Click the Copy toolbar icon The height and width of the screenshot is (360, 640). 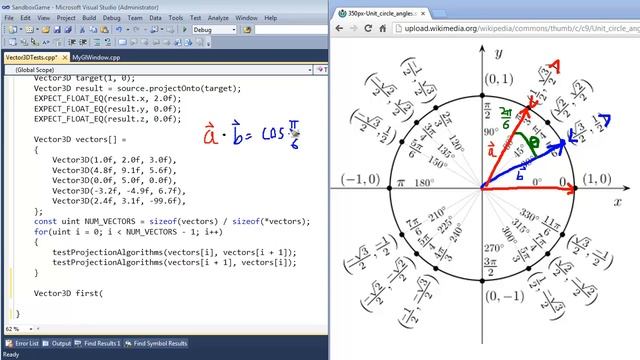[x=93, y=30]
